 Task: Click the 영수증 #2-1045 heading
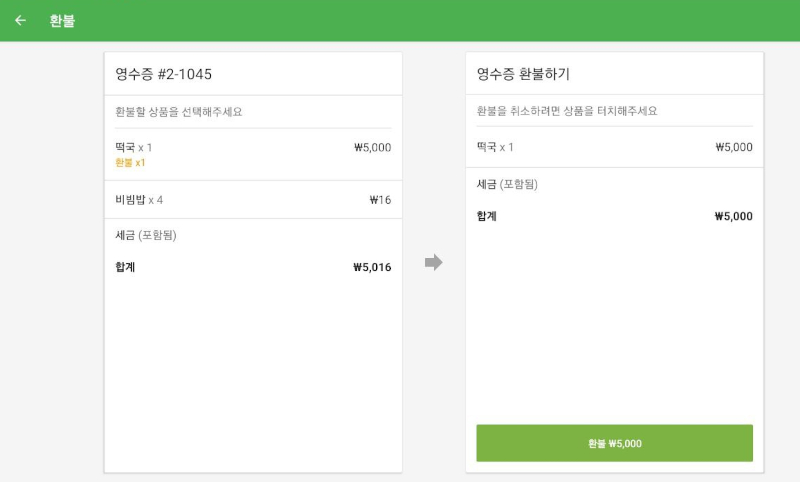click(163, 74)
